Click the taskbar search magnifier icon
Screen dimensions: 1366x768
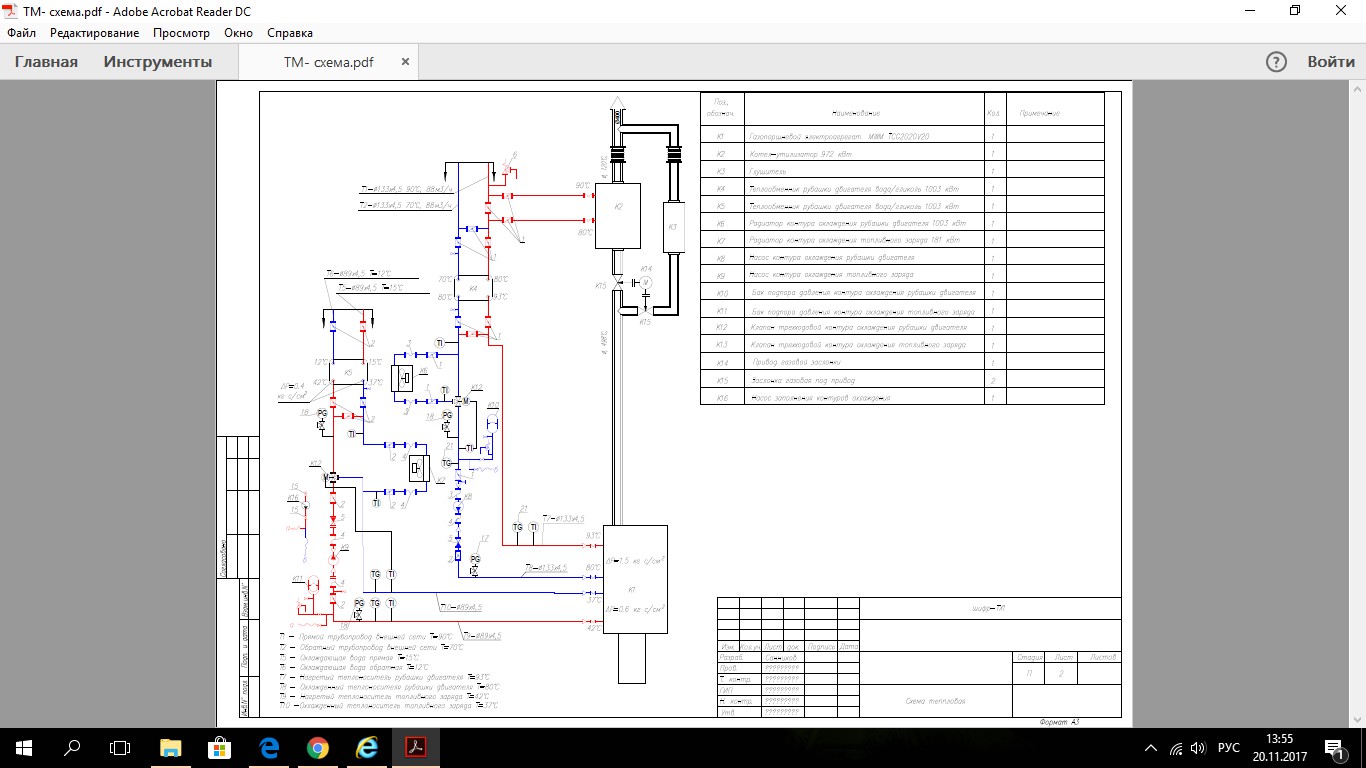tap(72, 747)
